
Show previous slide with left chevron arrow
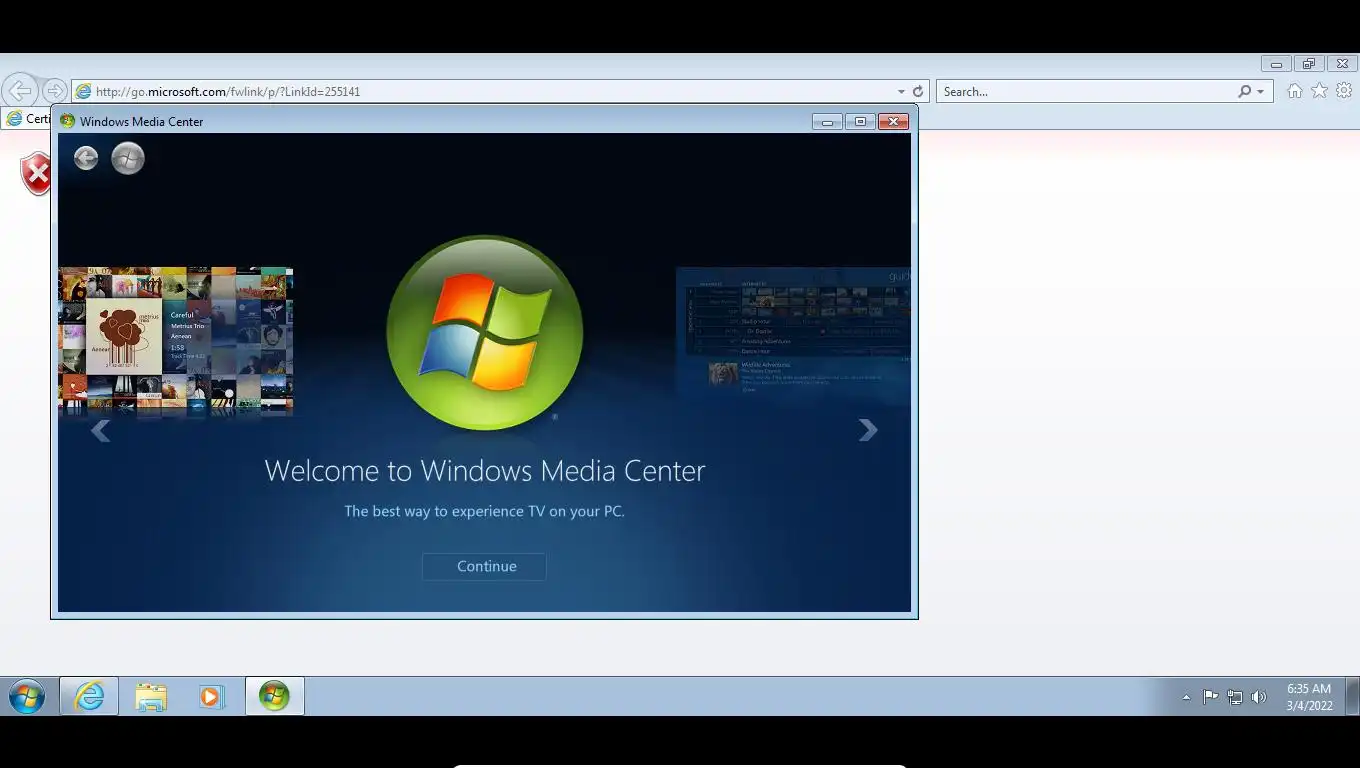tap(100, 431)
